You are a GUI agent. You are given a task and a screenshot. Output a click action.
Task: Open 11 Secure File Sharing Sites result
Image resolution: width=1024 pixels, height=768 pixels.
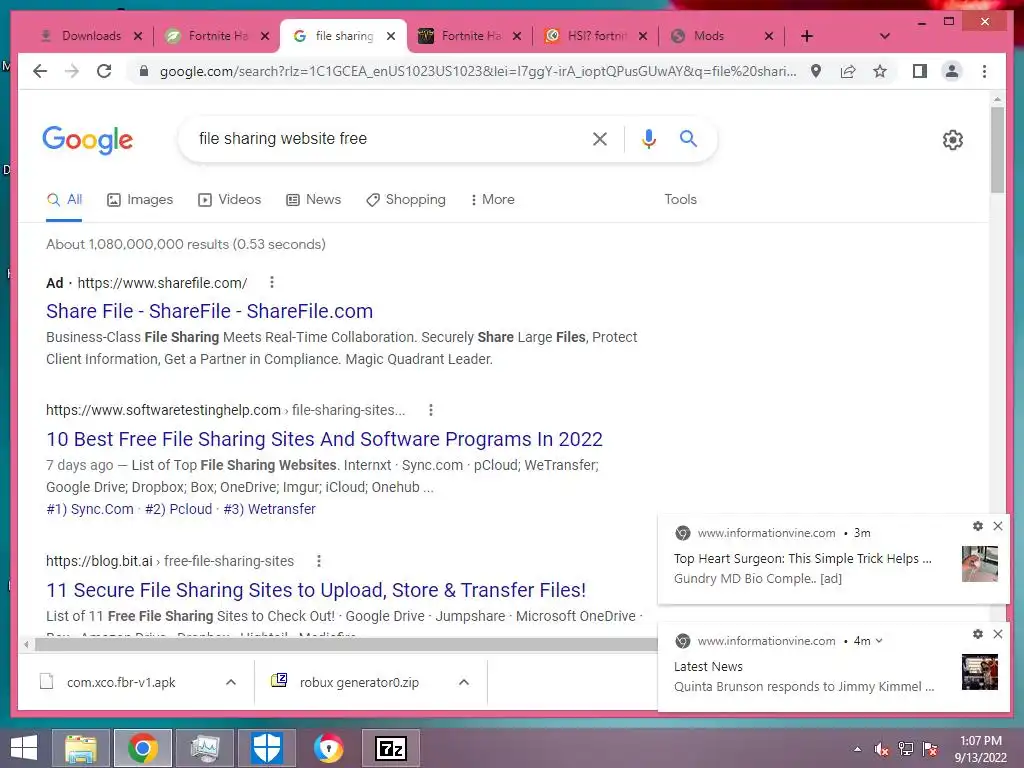pyautogui.click(x=316, y=590)
